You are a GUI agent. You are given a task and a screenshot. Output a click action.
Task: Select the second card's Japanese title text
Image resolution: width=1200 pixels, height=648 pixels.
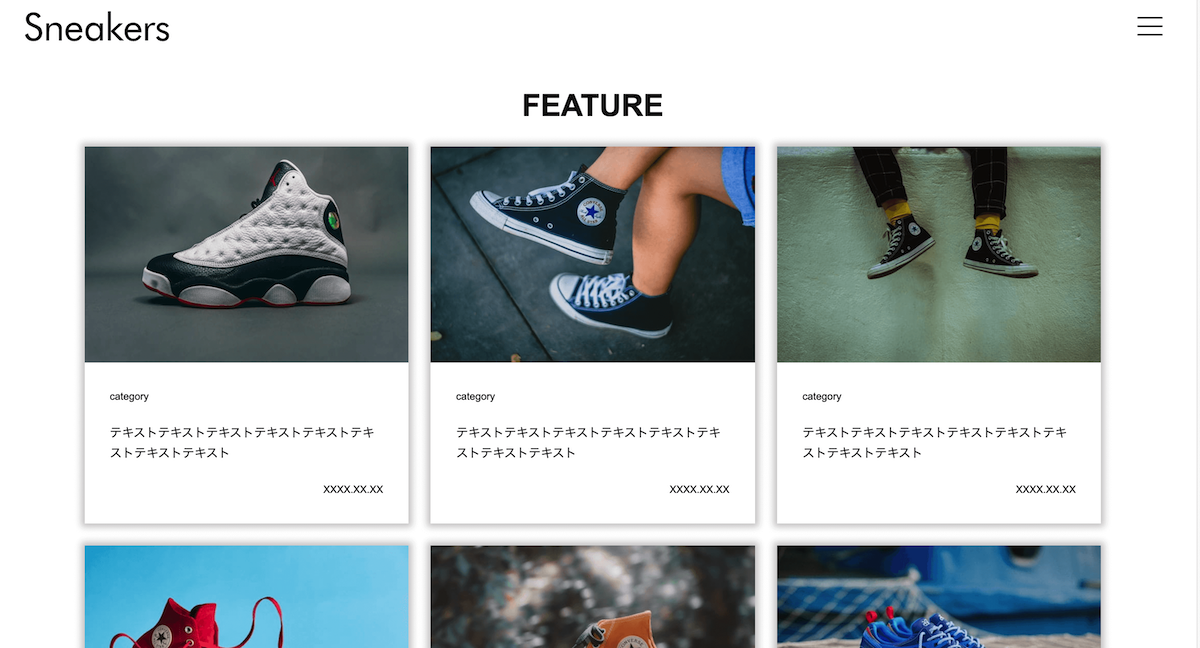(588, 442)
